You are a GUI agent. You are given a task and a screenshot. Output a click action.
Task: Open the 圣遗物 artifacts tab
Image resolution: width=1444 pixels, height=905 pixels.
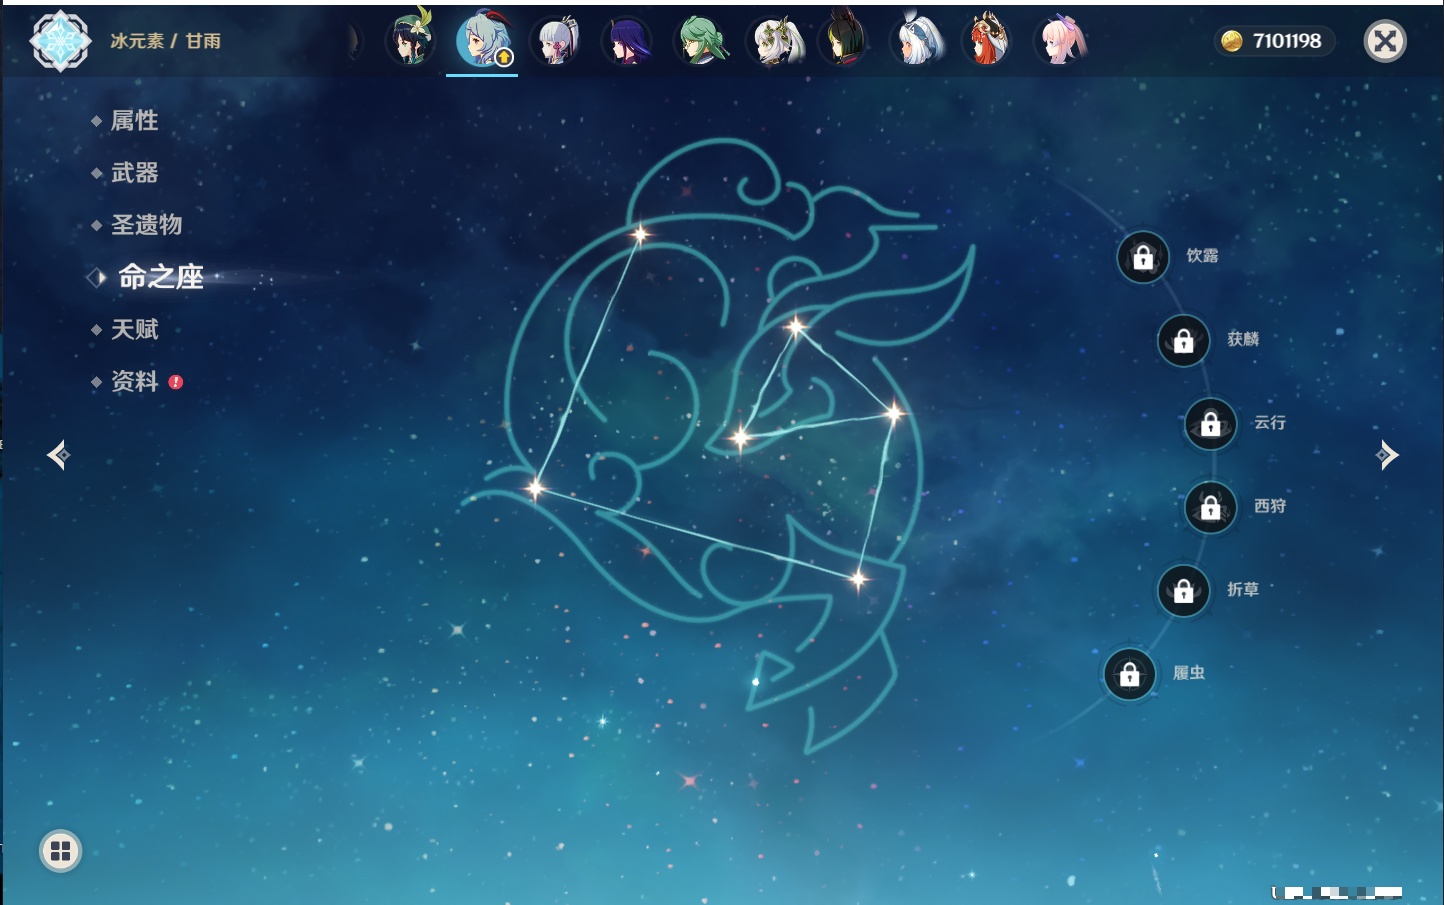[147, 225]
